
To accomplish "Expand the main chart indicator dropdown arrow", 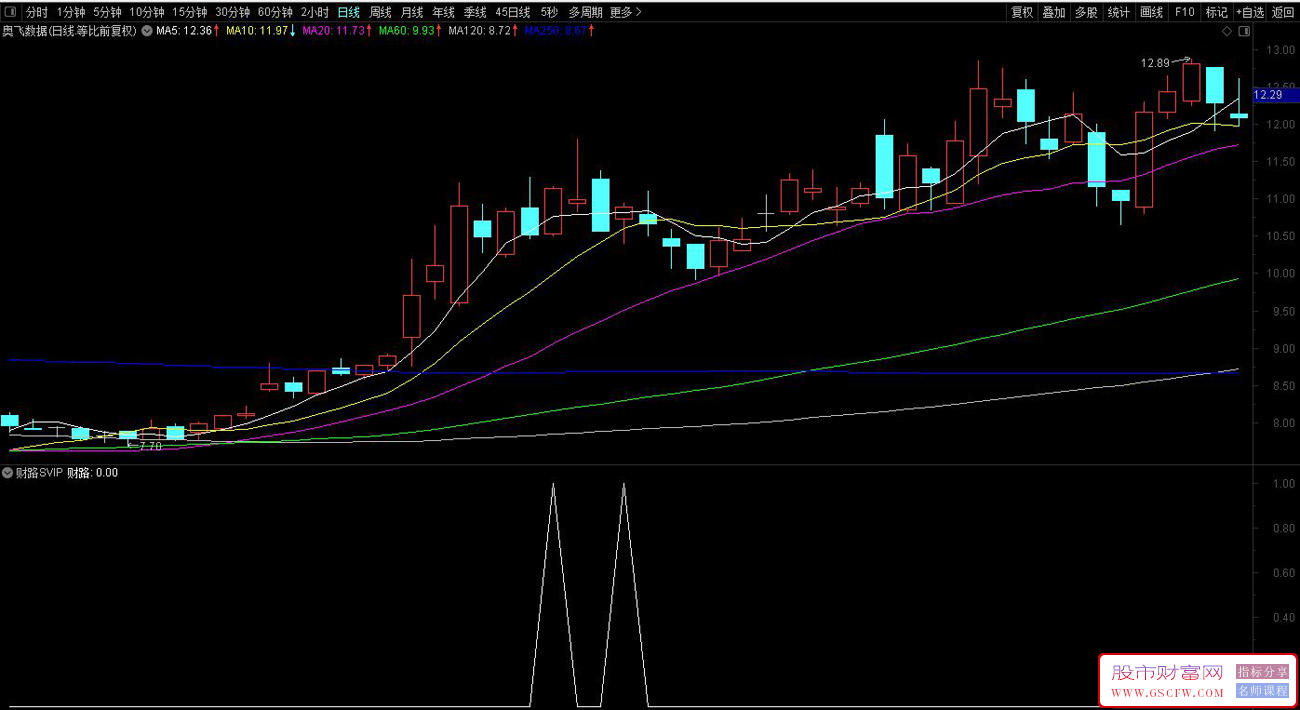I will point(147,31).
